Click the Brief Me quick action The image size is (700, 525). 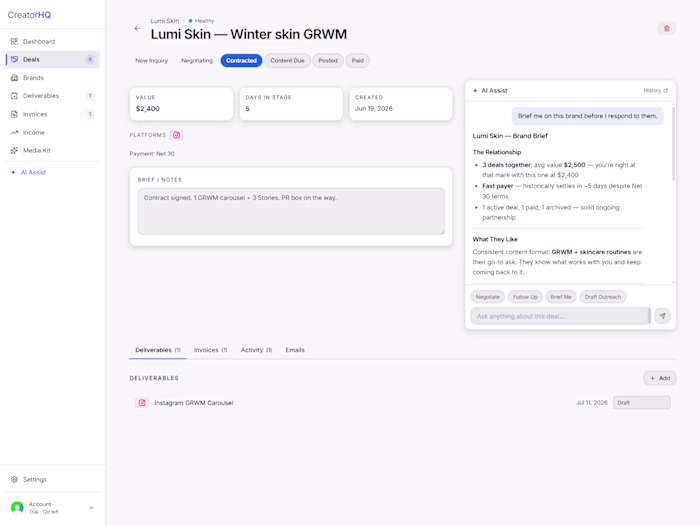click(x=561, y=297)
